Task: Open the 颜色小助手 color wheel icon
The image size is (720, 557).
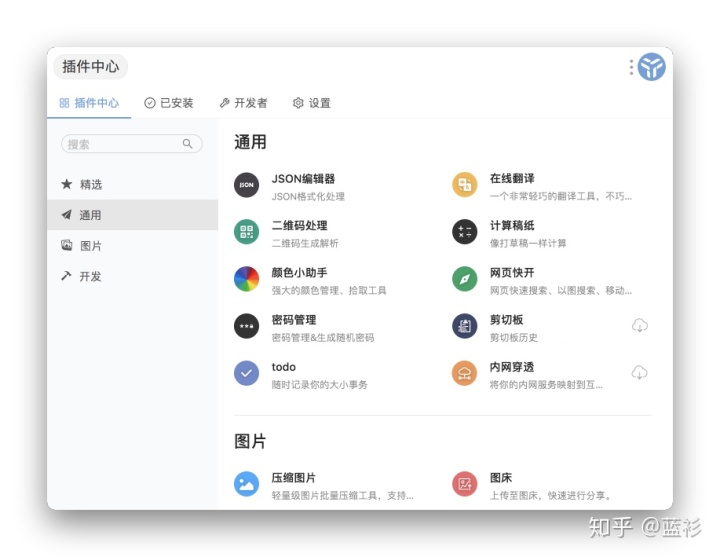Action: pos(246,279)
